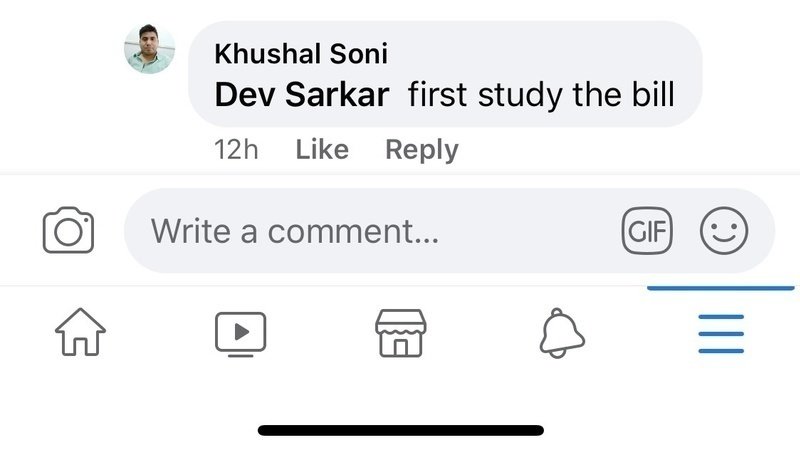
Task: Go to the Home feed tab
Action: coord(80,332)
